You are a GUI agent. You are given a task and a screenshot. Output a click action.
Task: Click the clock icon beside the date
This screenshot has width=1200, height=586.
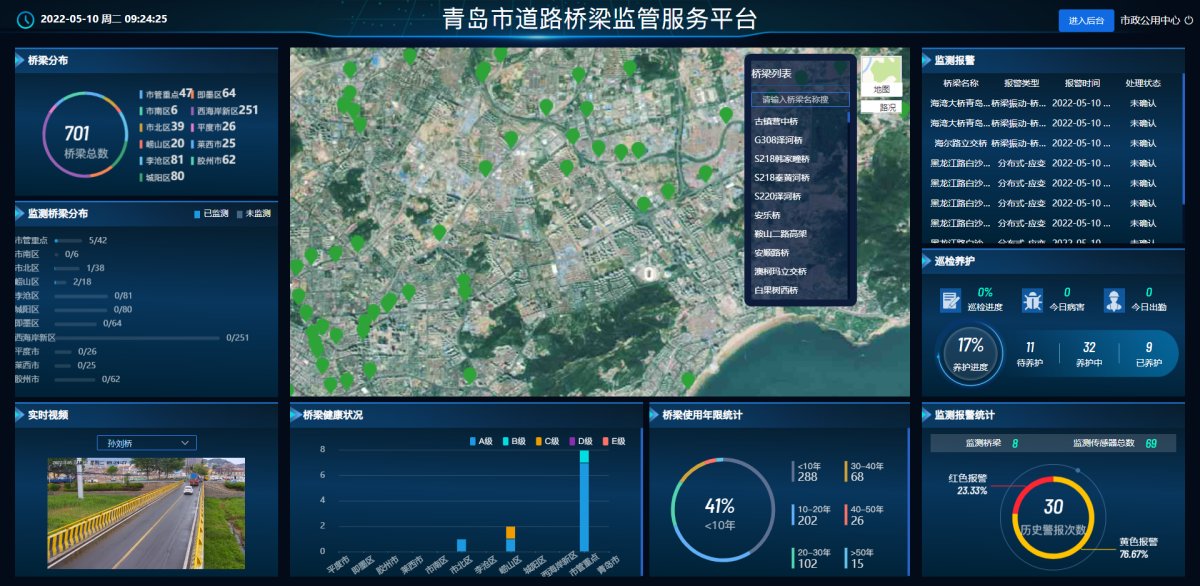click(26, 19)
